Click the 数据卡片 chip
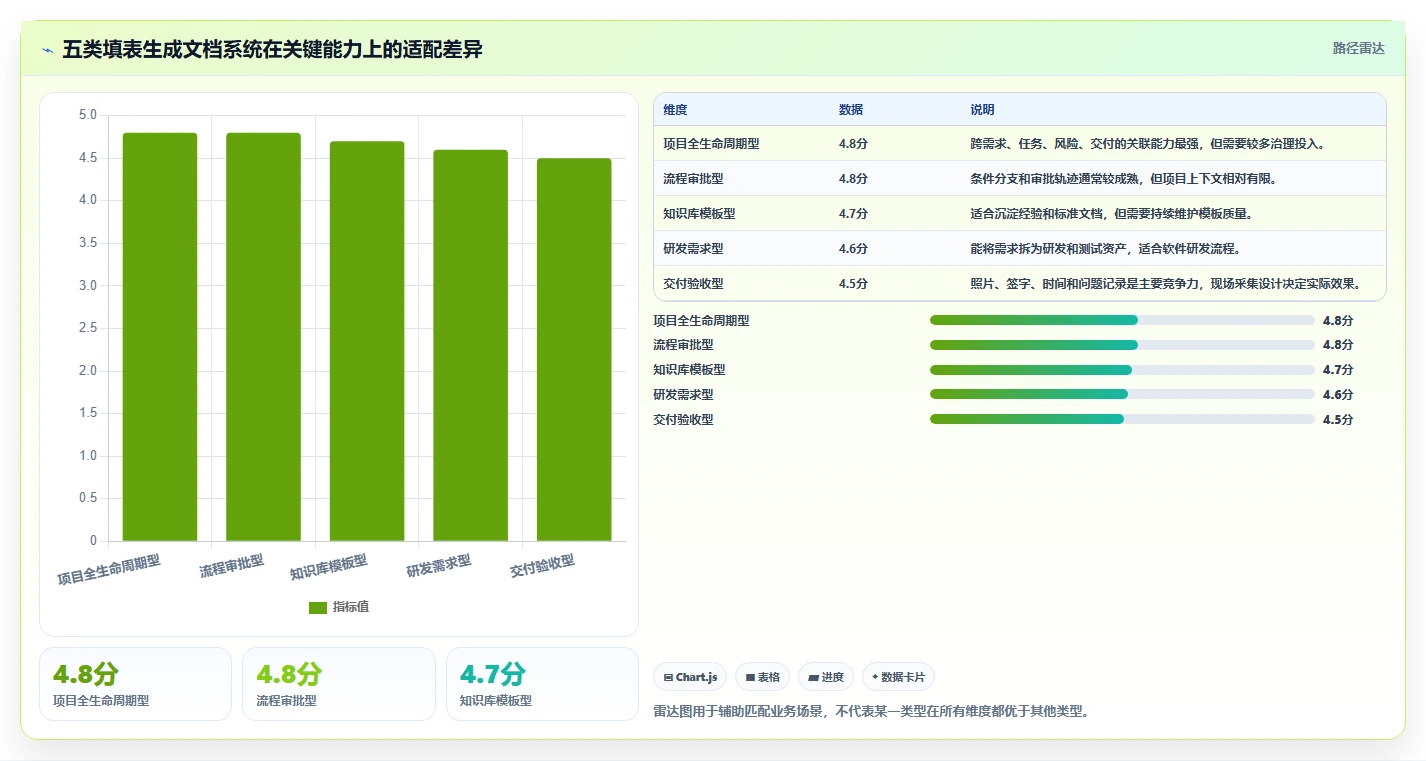1426x761 pixels. pyautogui.click(x=898, y=677)
